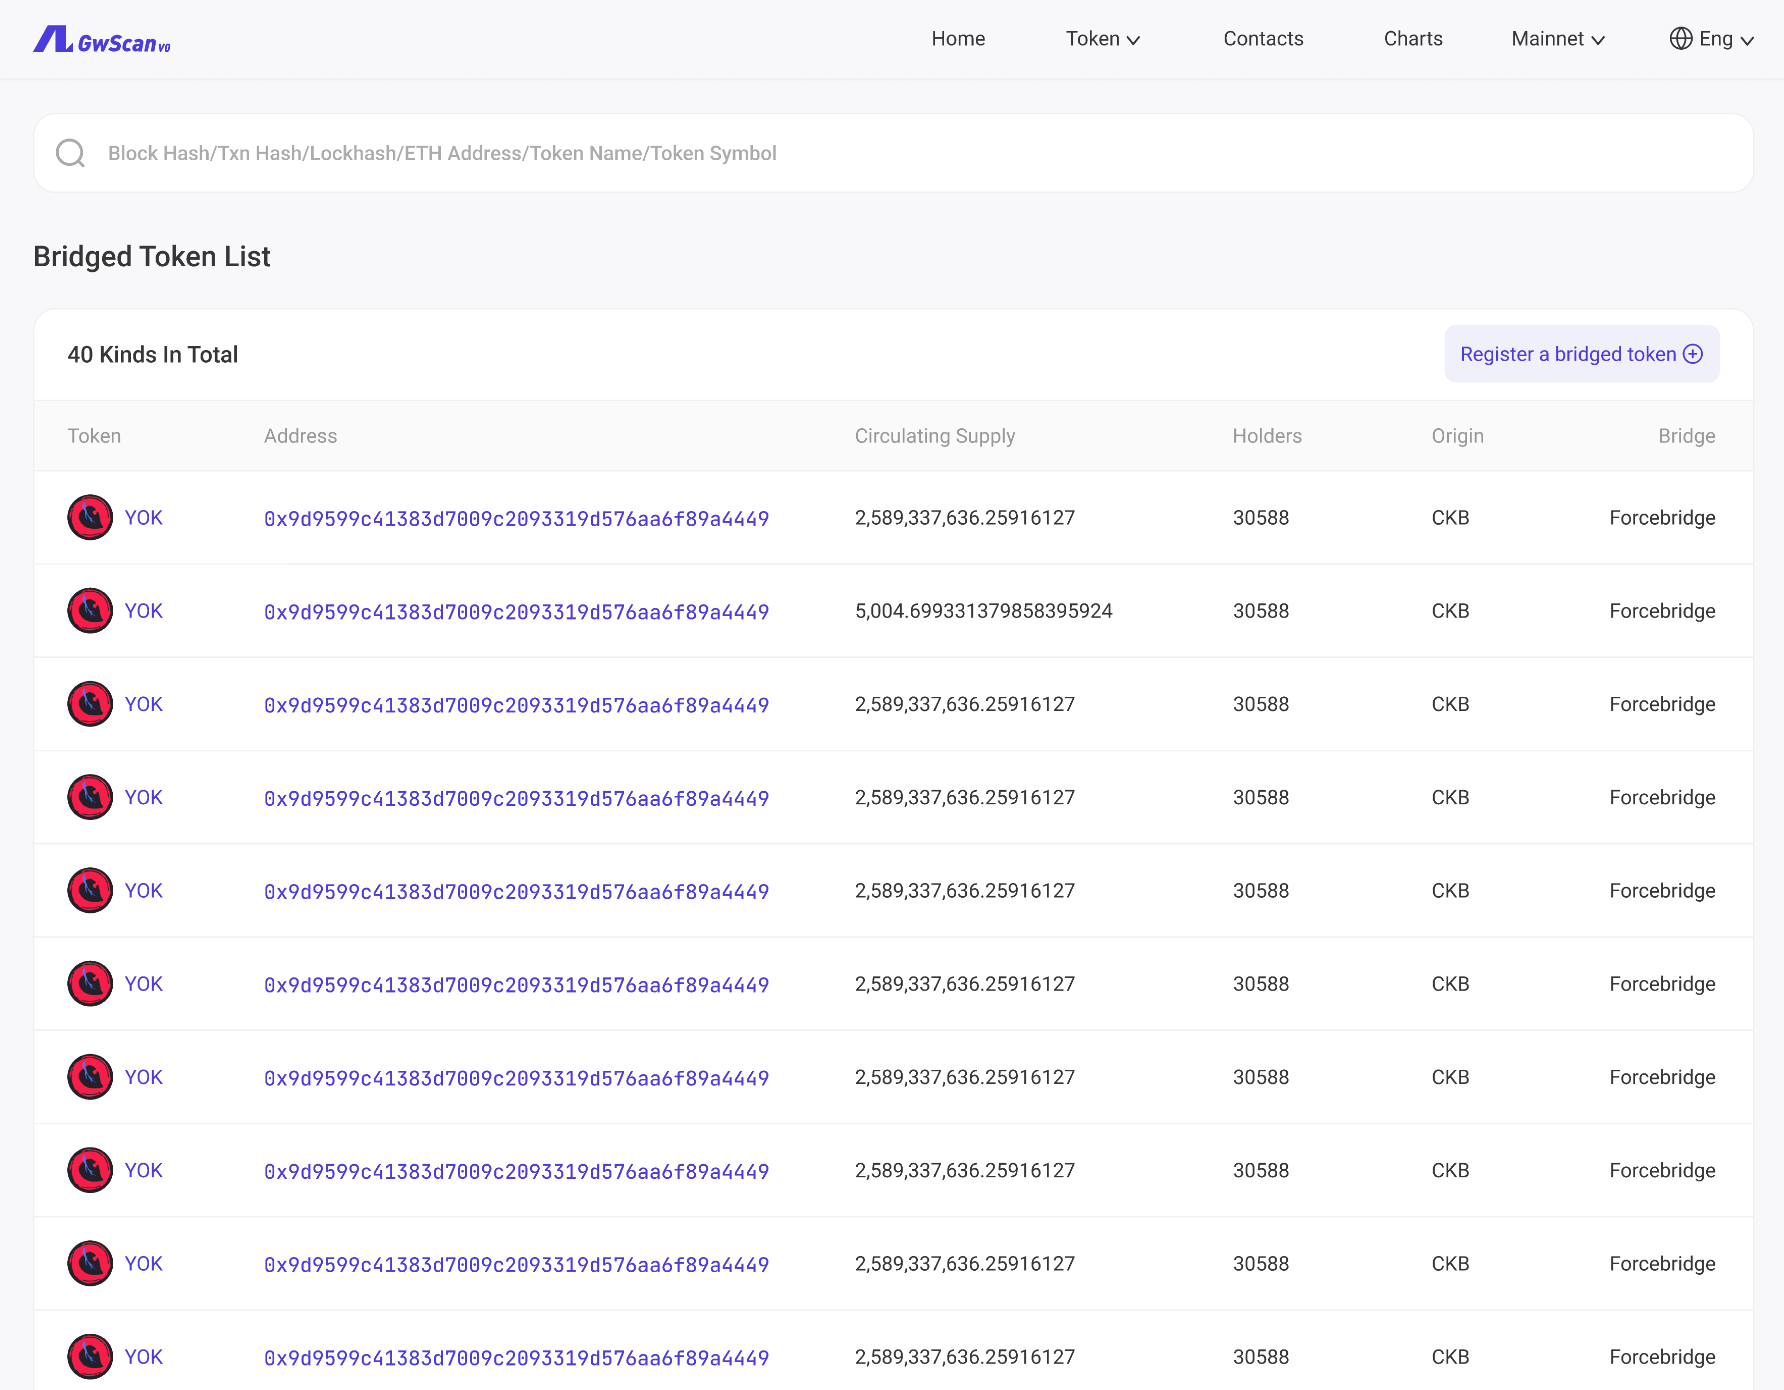The height and width of the screenshot is (1390, 1784).
Task: Click the YOK token name link in row two
Action: pyautogui.click(x=143, y=610)
